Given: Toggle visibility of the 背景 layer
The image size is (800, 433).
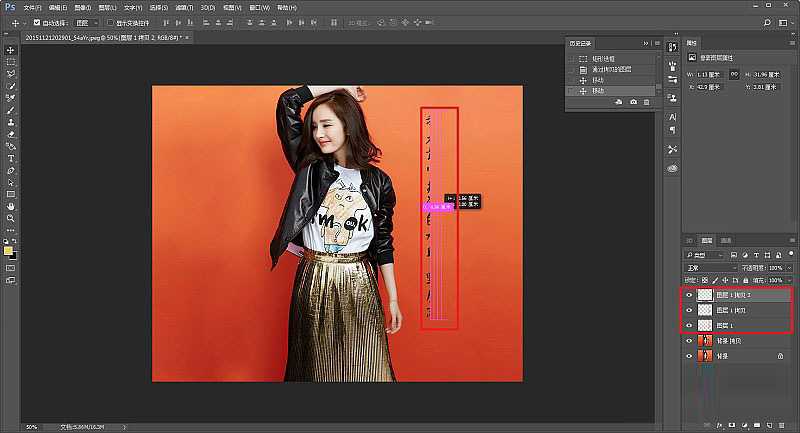Looking at the screenshot, I should (689, 355).
